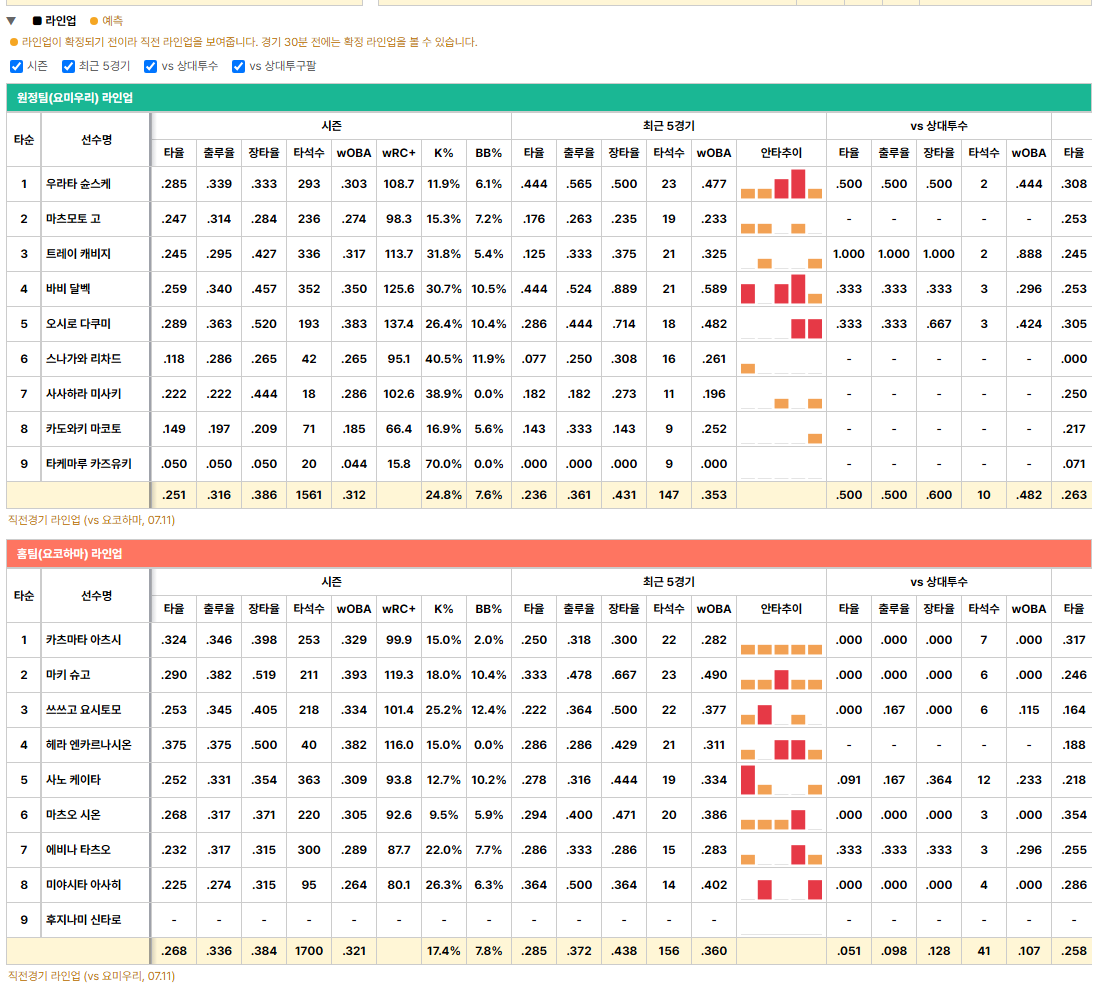Image resolution: width=1098 pixels, height=993 pixels.
Task: Sort home lineup by K% column
Action: coord(443,609)
